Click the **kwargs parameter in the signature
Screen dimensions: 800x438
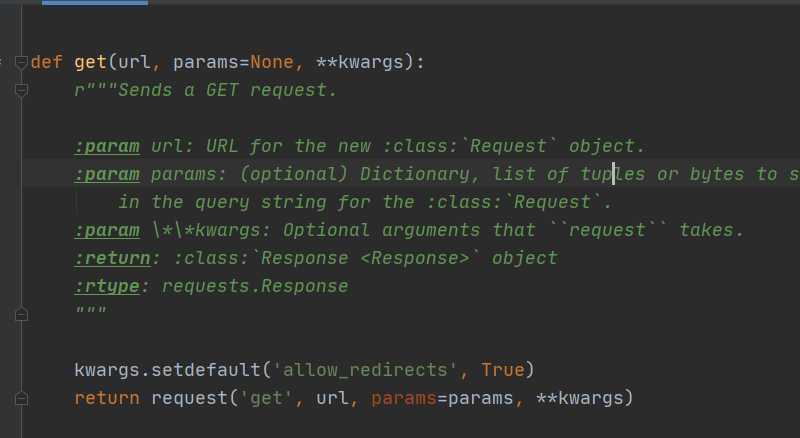point(360,62)
